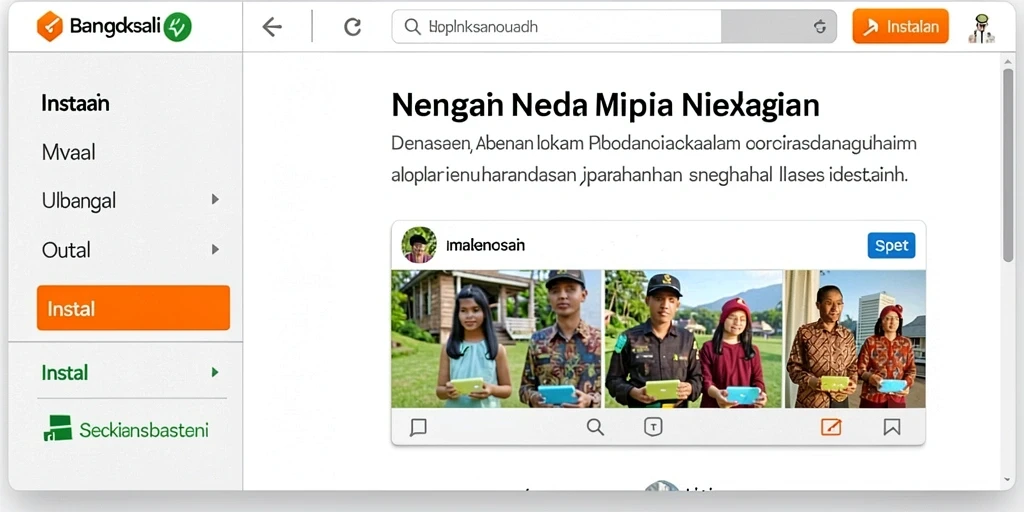Click the orange Instal sidebar button
This screenshot has width=1024, height=512.
click(133, 308)
